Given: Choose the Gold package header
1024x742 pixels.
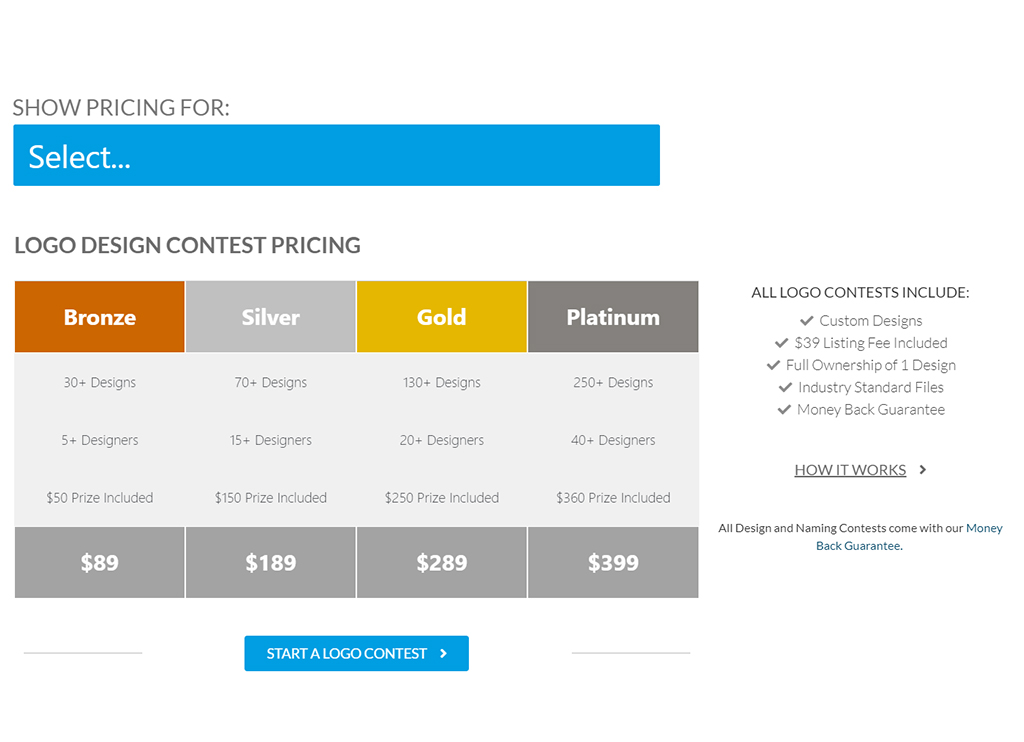Looking at the screenshot, I should (x=442, y=317).
